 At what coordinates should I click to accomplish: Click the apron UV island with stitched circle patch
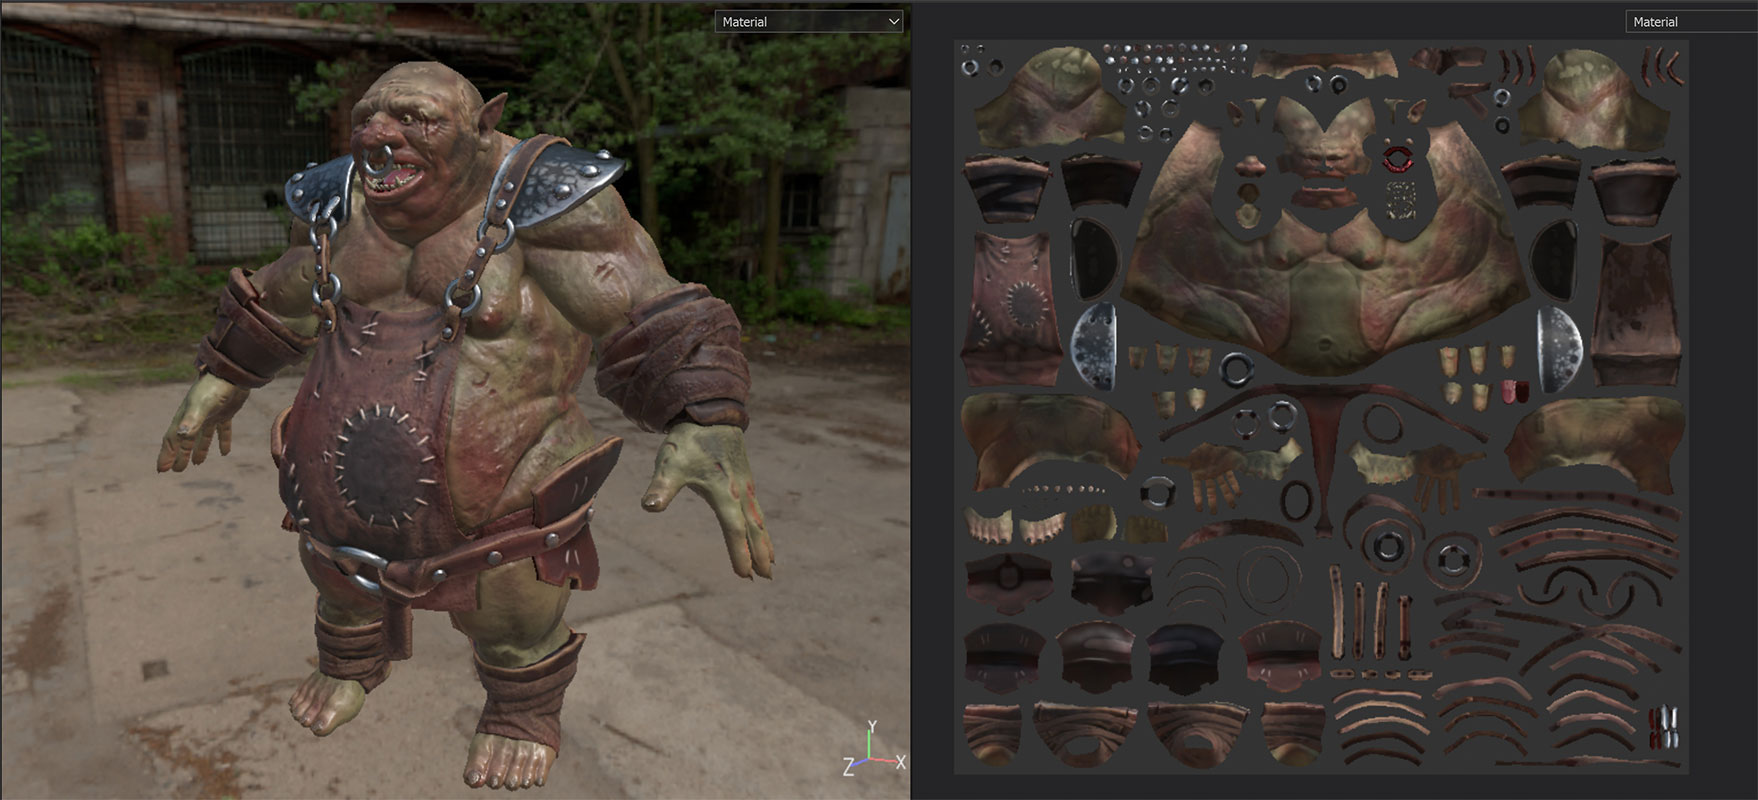coord(1011,308)
